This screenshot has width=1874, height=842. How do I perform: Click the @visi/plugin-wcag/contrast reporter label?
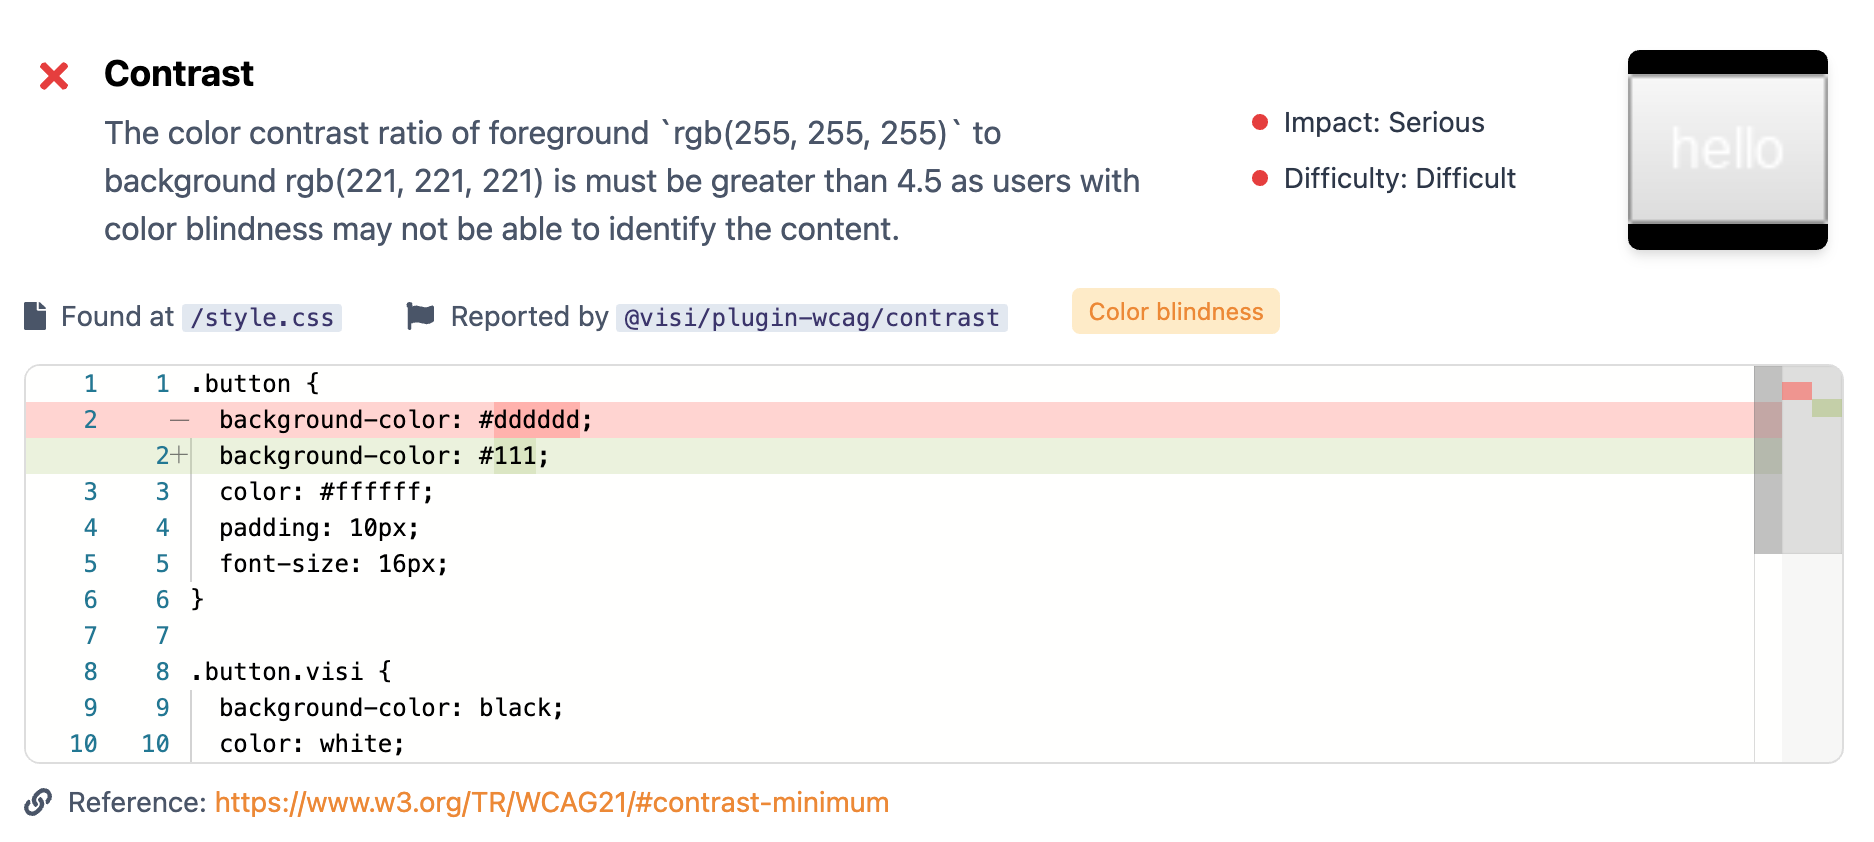tap(811, 318)
